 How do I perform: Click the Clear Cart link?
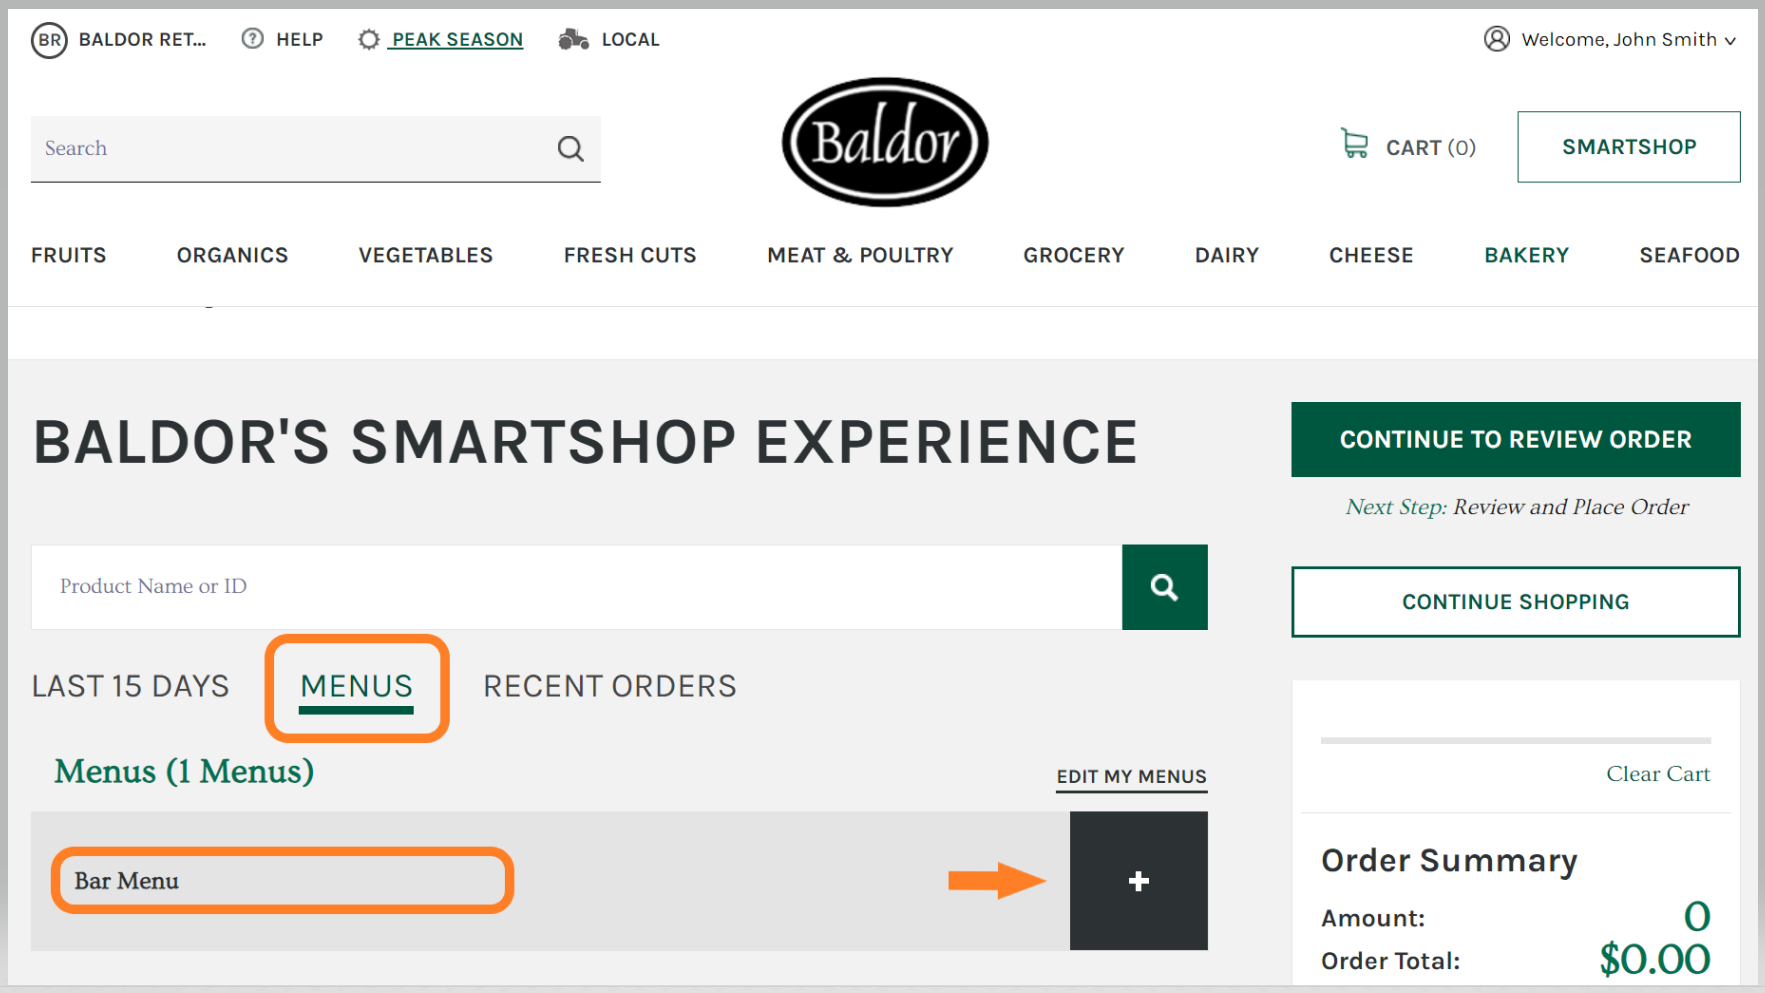[1658, 774]
